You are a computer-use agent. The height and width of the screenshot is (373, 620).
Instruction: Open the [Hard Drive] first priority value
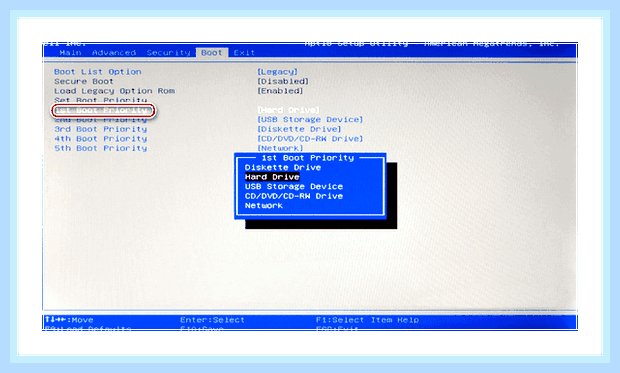point(288,110)
